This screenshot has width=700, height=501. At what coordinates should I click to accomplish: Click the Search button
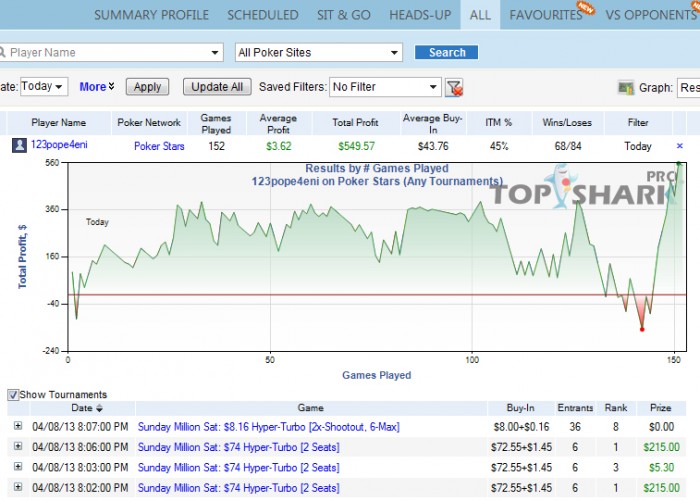point(446,52)
